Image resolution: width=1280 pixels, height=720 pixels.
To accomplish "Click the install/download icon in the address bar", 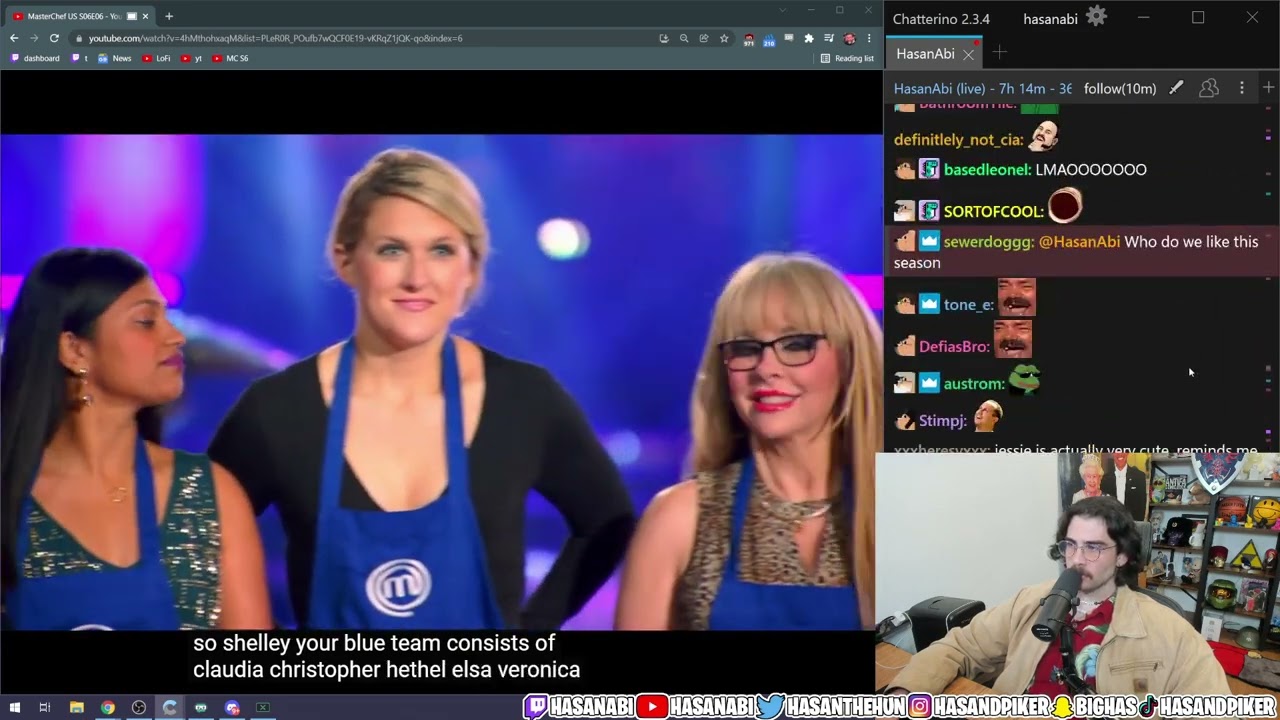I will 664,38.
